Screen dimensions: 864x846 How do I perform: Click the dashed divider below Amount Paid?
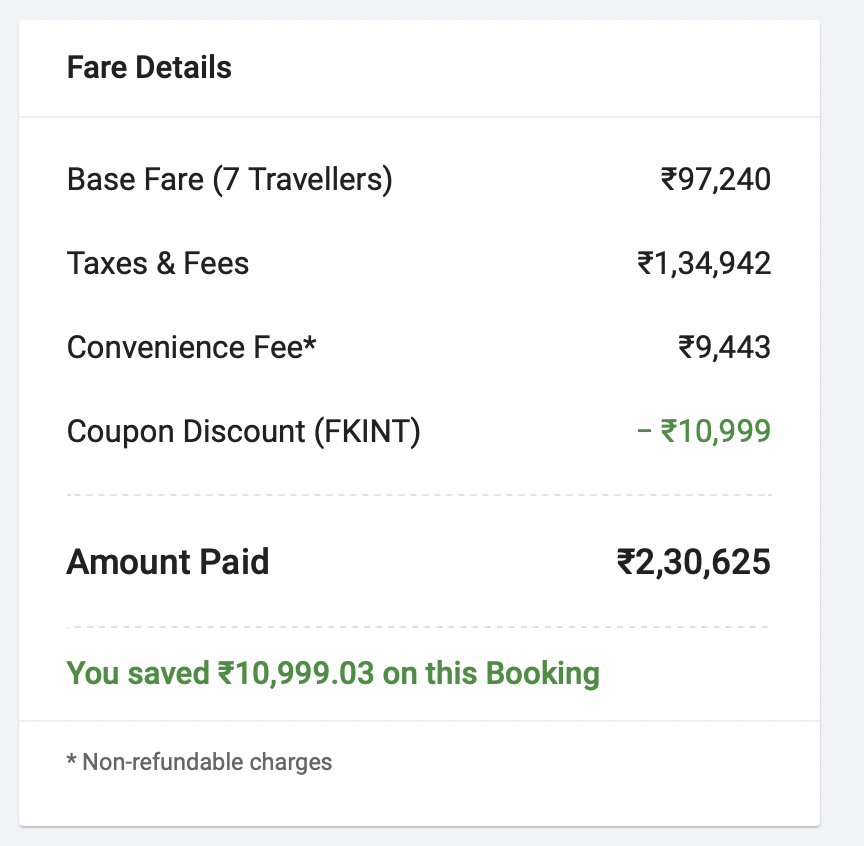point(419,627)
